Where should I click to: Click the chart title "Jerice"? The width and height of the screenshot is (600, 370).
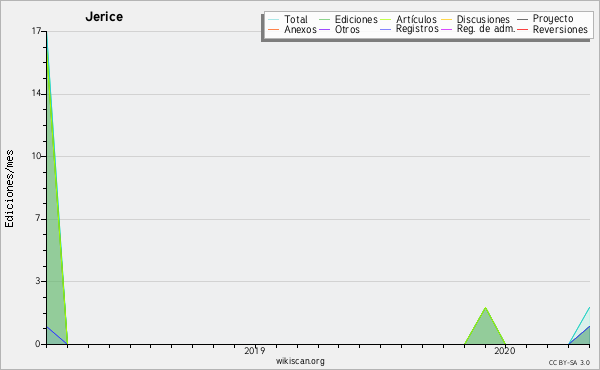pyautogui.click(x=104, y=17)
